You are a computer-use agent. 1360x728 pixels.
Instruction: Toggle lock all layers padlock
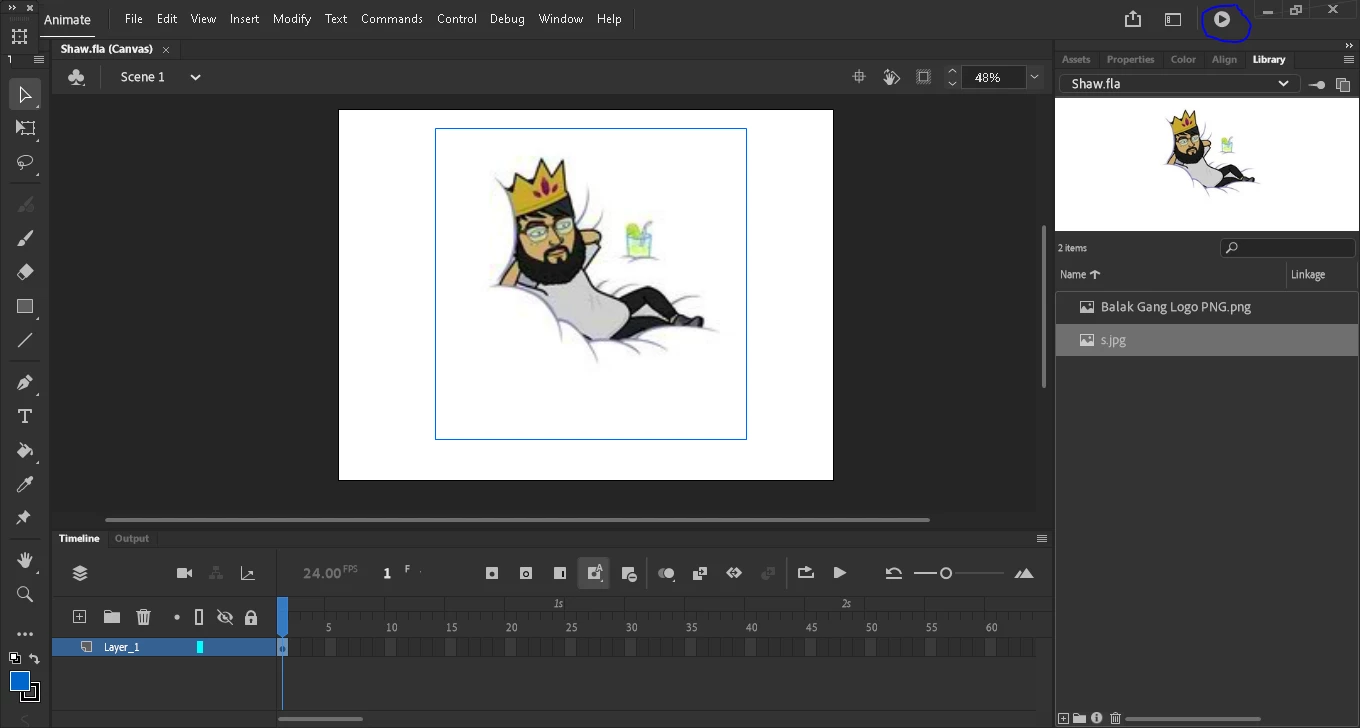coord(251,617)
